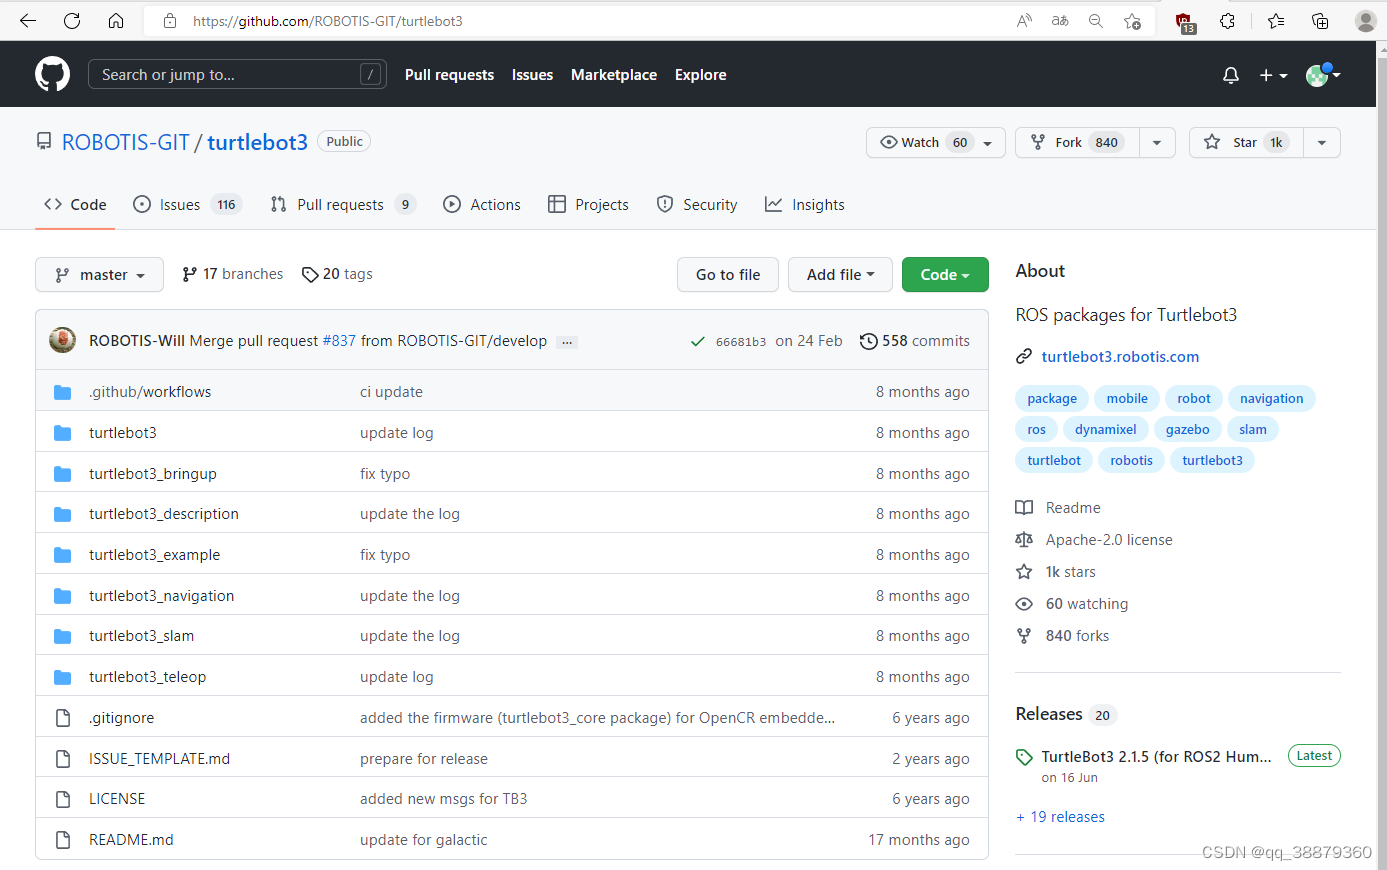Image resolution: width=1387 pixels, height=870 pixels.
Task: Open the Add file dropdown
Action: click(840, 275)
